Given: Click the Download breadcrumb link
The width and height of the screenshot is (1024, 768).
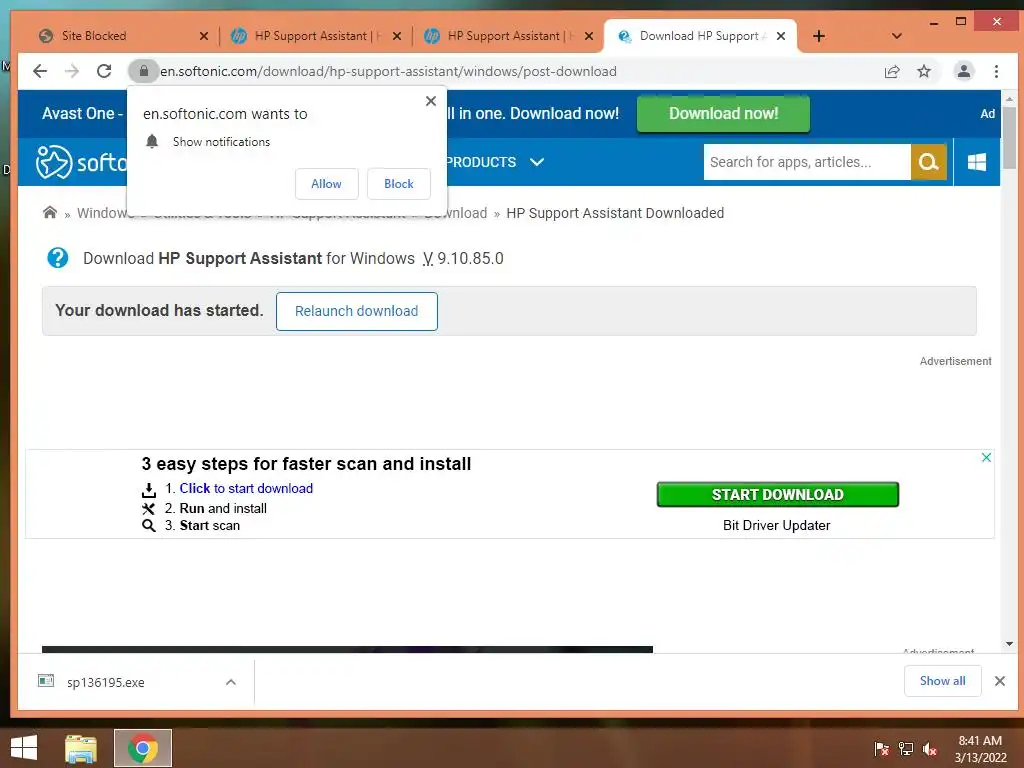Looking at the screenshot, I should [x=456, y=213].
